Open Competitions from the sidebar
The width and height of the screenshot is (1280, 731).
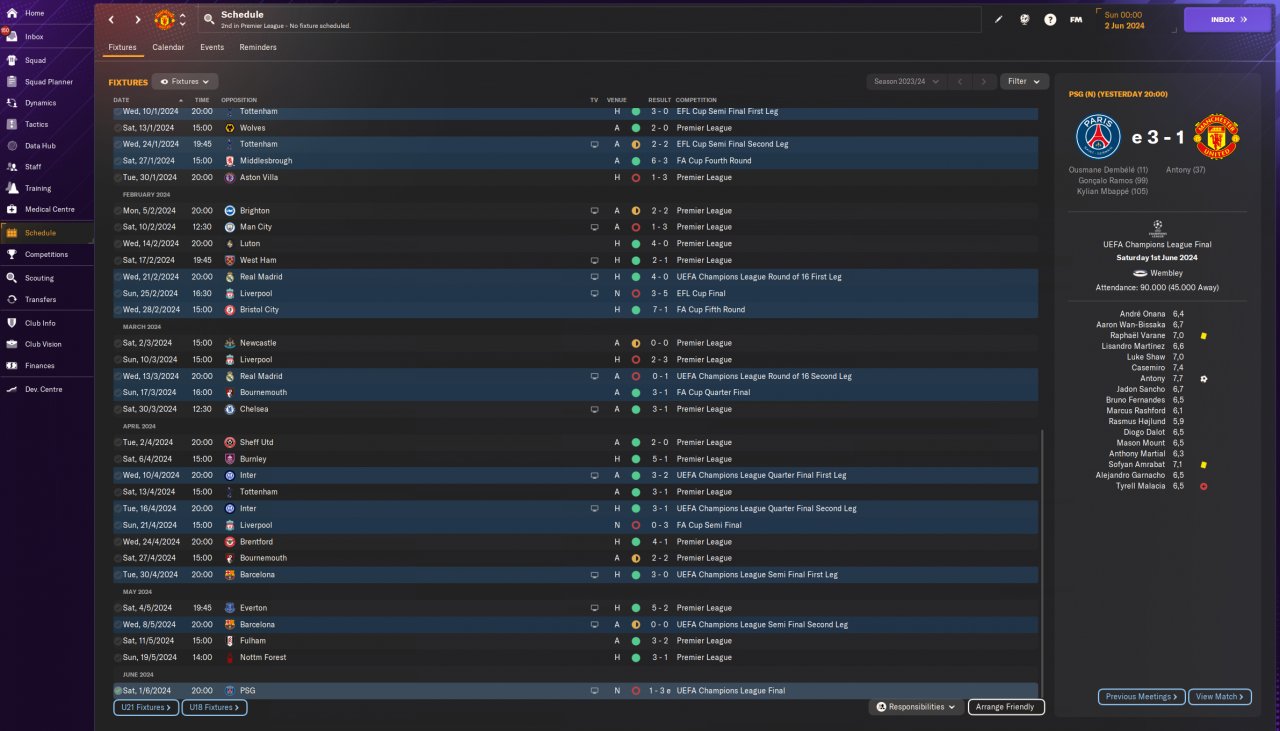46,255
